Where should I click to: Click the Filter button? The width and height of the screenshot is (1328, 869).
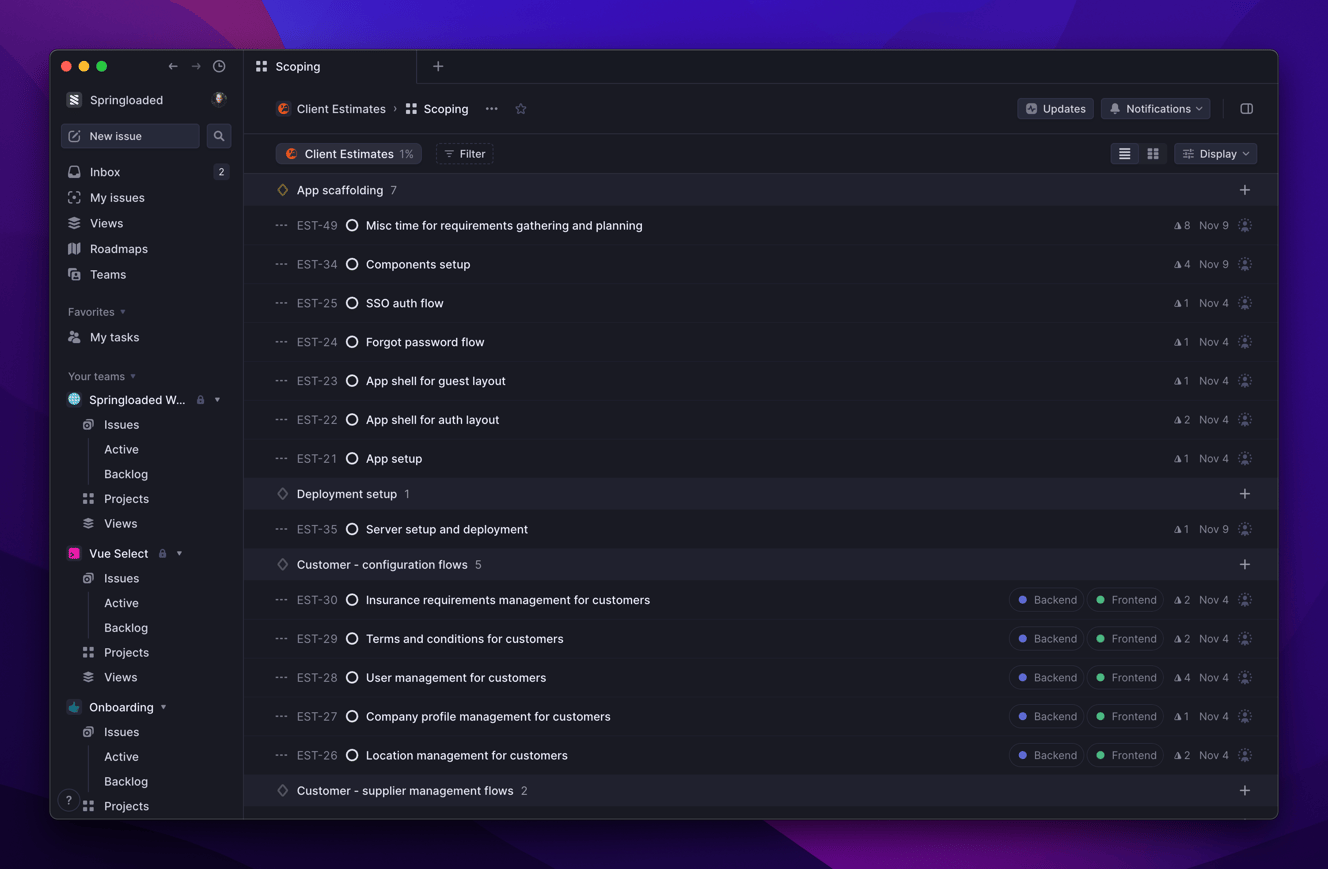[x=465, y=154]
